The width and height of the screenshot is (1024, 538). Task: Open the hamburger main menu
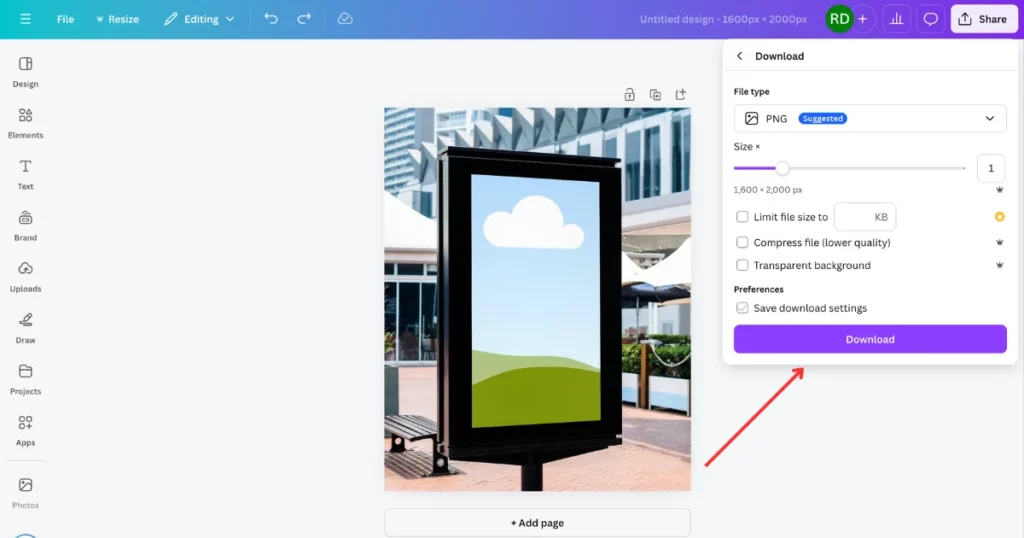[x=25, y=19]
